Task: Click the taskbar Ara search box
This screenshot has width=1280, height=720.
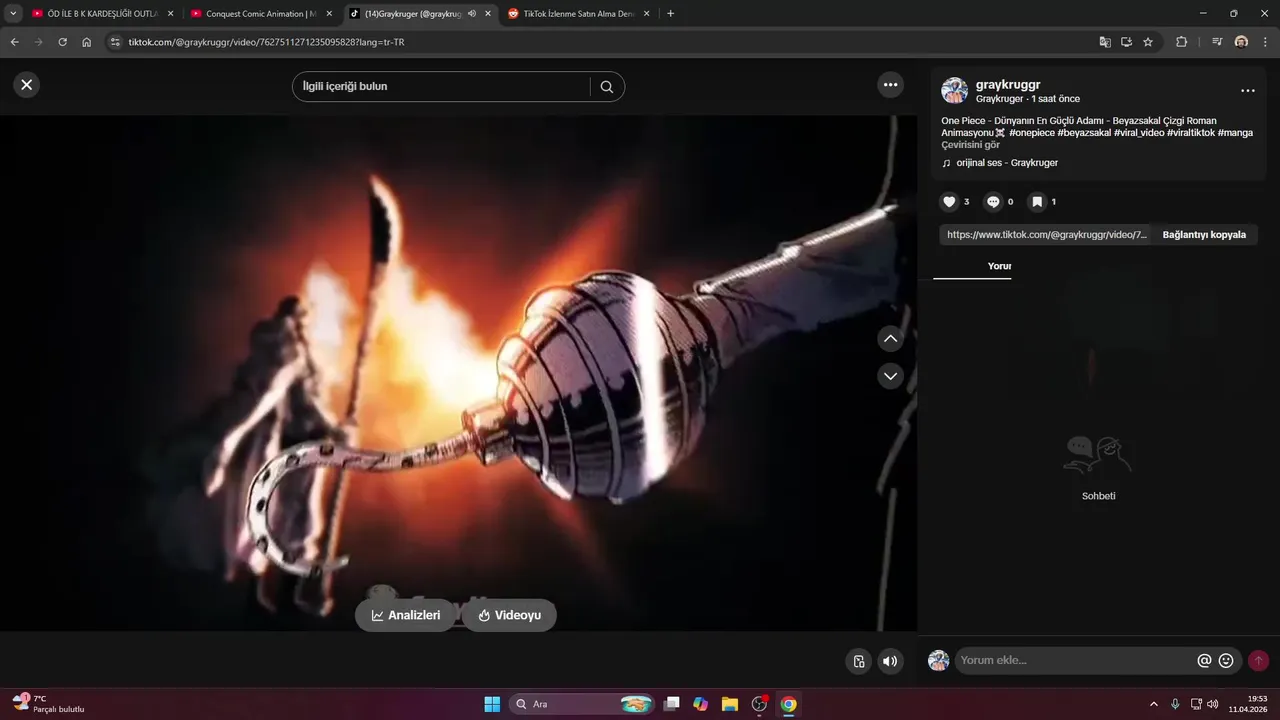Action: (583, 704)
